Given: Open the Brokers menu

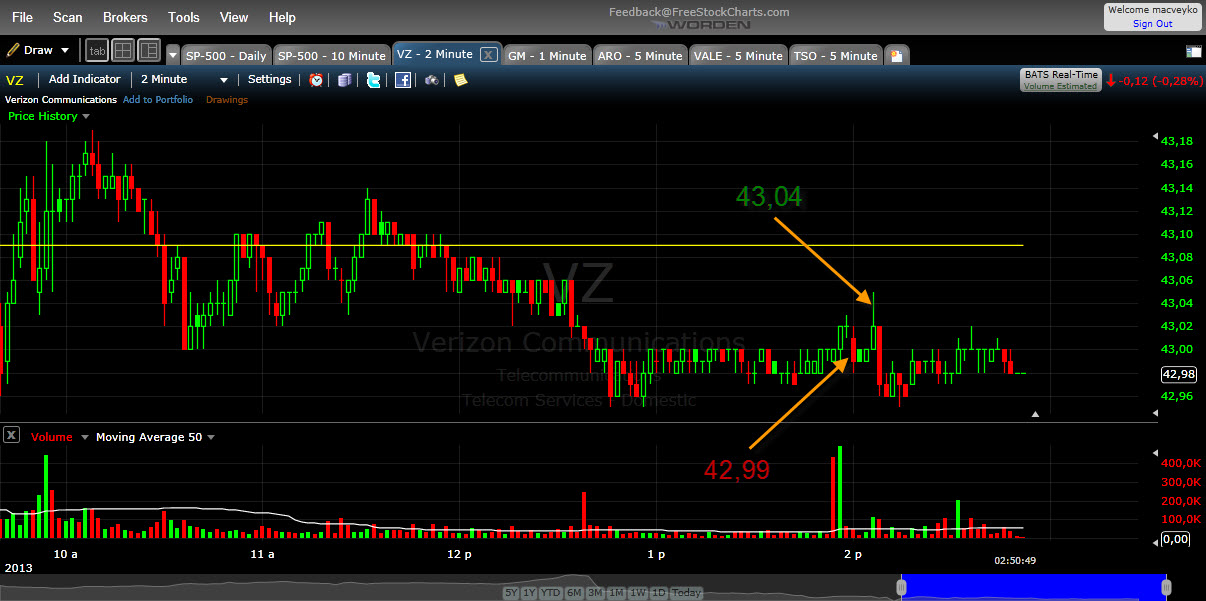Looking at the screenshot, I should pyautogui.click(x=125, y=17).
